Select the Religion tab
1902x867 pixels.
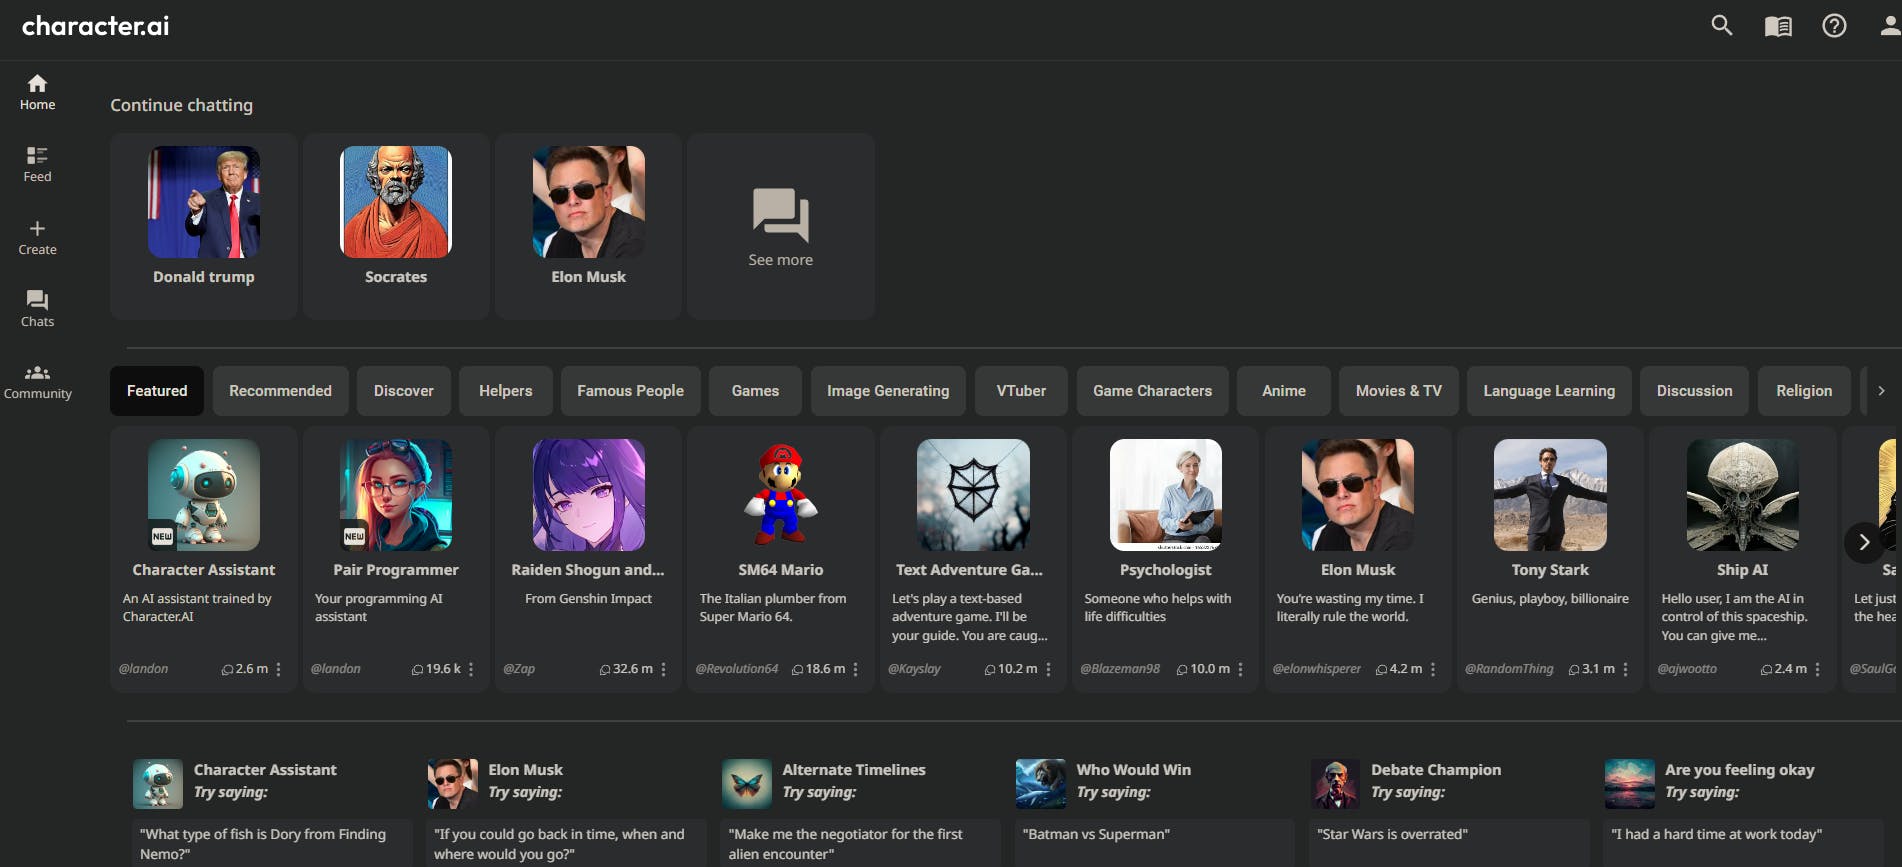[1804, 391]
